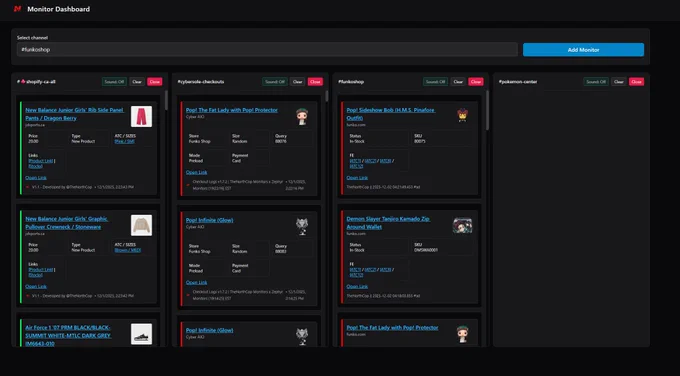Open the Select channel combo box

[267, 49]
